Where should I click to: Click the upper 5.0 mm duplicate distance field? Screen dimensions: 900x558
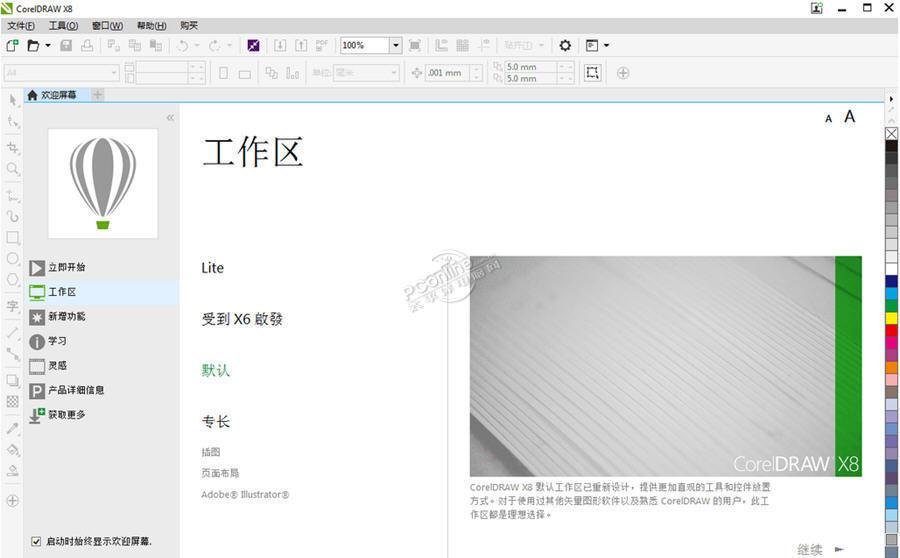[x=531, y=67]
